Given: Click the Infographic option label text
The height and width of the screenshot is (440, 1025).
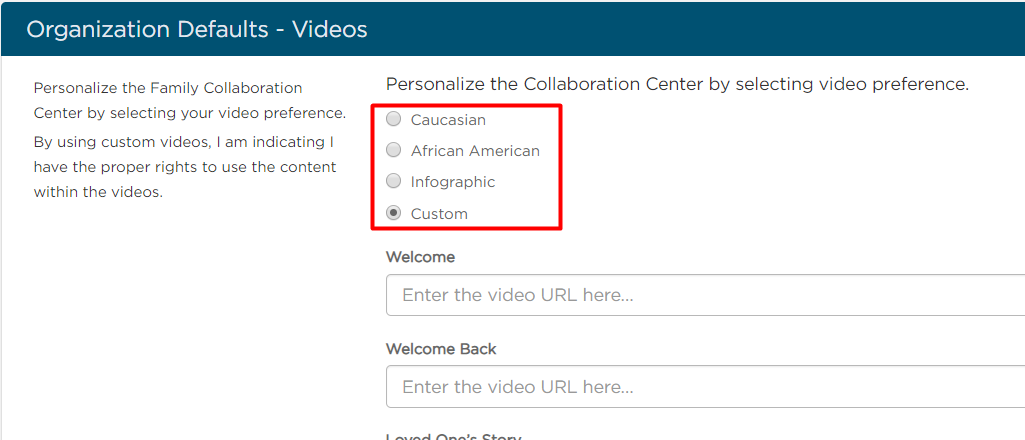Looking at the screenshot, I should (453, 182).
